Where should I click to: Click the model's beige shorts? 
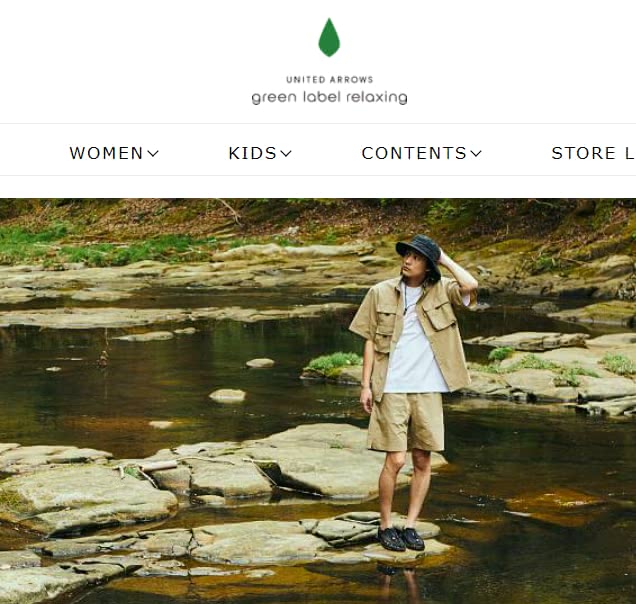click(x=406, y=422)
